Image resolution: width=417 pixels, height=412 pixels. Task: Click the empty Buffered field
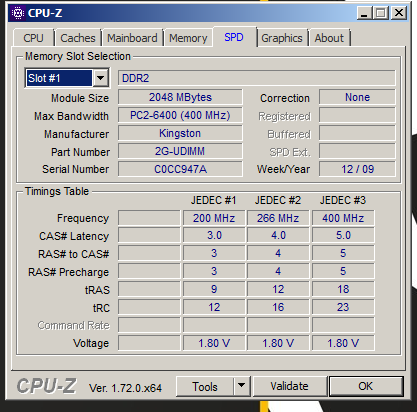357,133
